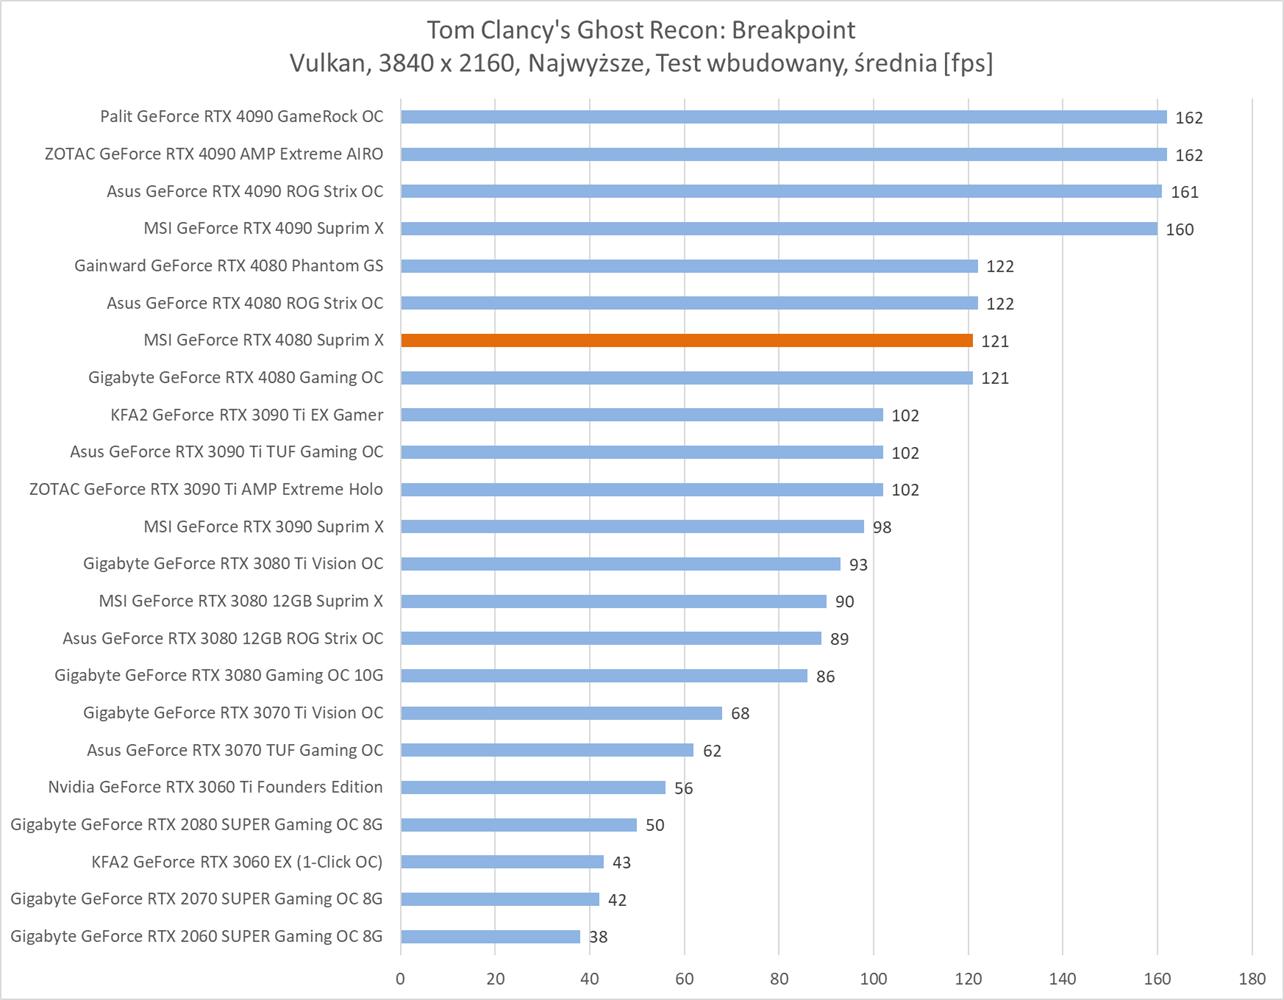The width and height of the screenshot is (1284, 1000).
Task: Click the bar for KFA2 RTX 3060 EX
Action: (x=503, y=862)
